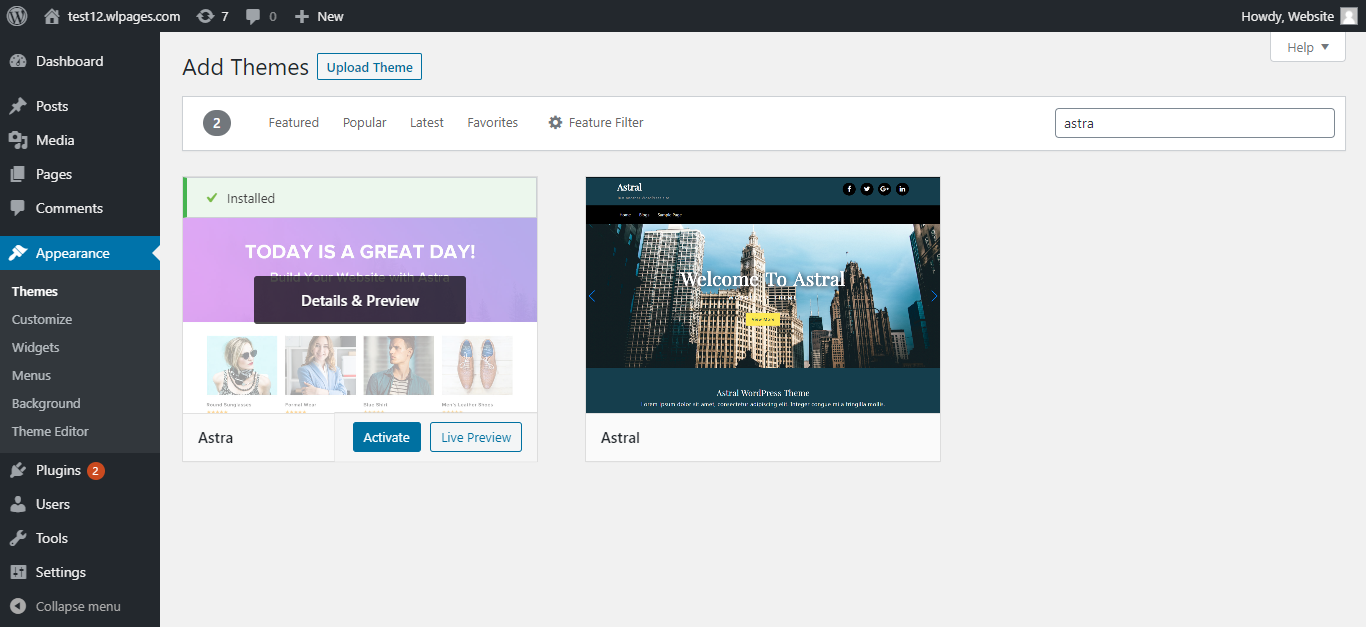The height and width of the screenshot is (627, 1366).
Task: Open Theme Editor submenu item
Action: pos(50,432)
